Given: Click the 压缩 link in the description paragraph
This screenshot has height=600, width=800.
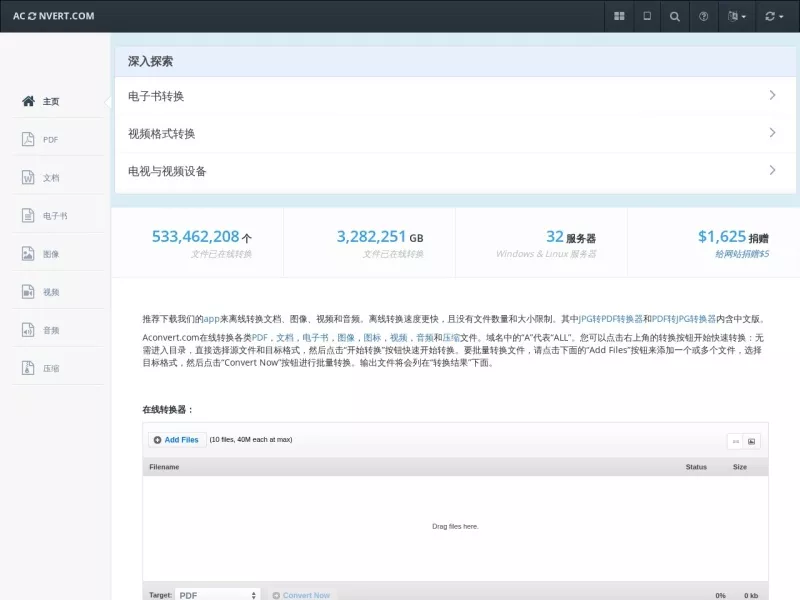Looking at the screenshot, I should point(451,338).
